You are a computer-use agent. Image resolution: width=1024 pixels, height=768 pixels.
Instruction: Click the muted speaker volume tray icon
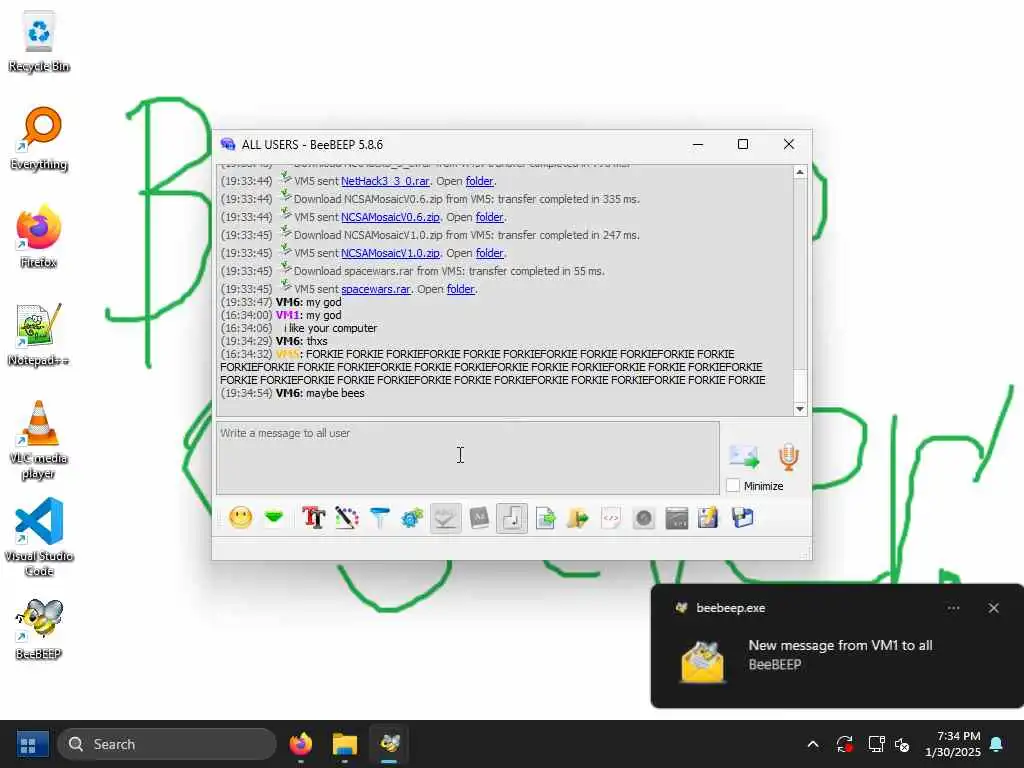tap(902, 744)
